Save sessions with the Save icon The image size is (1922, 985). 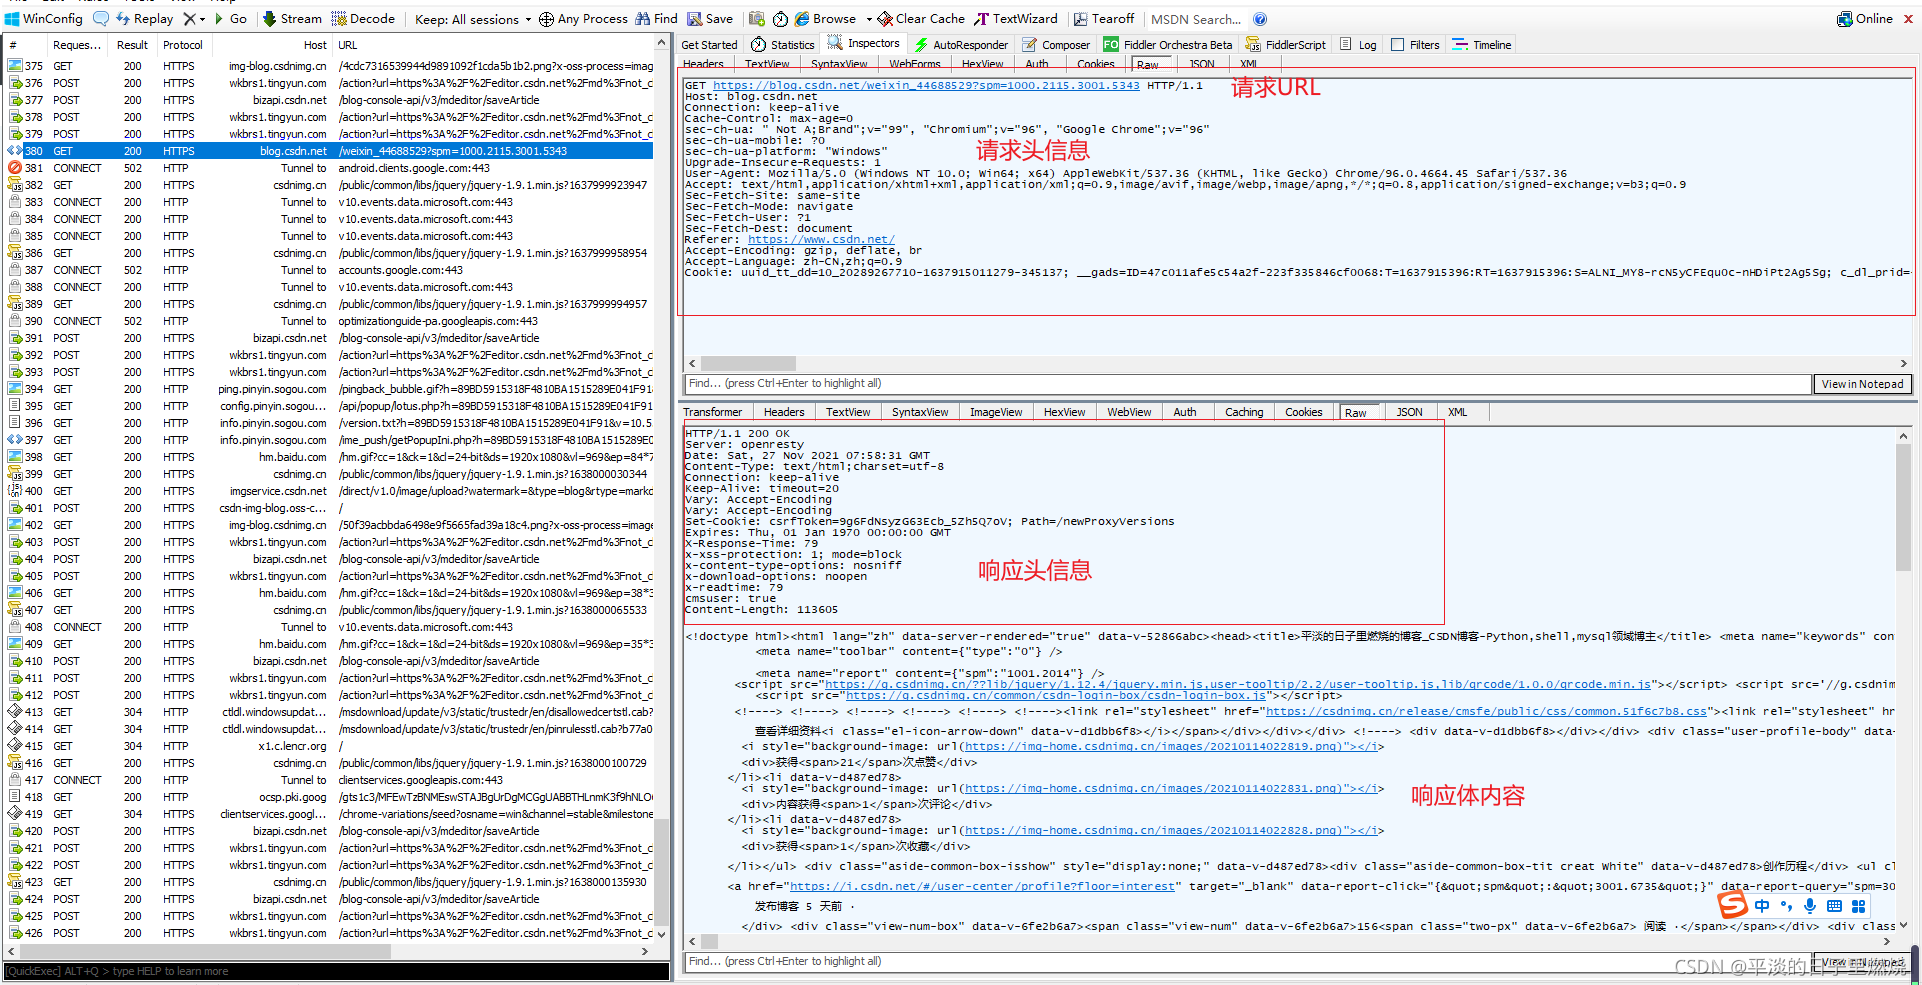pos(710,18)
